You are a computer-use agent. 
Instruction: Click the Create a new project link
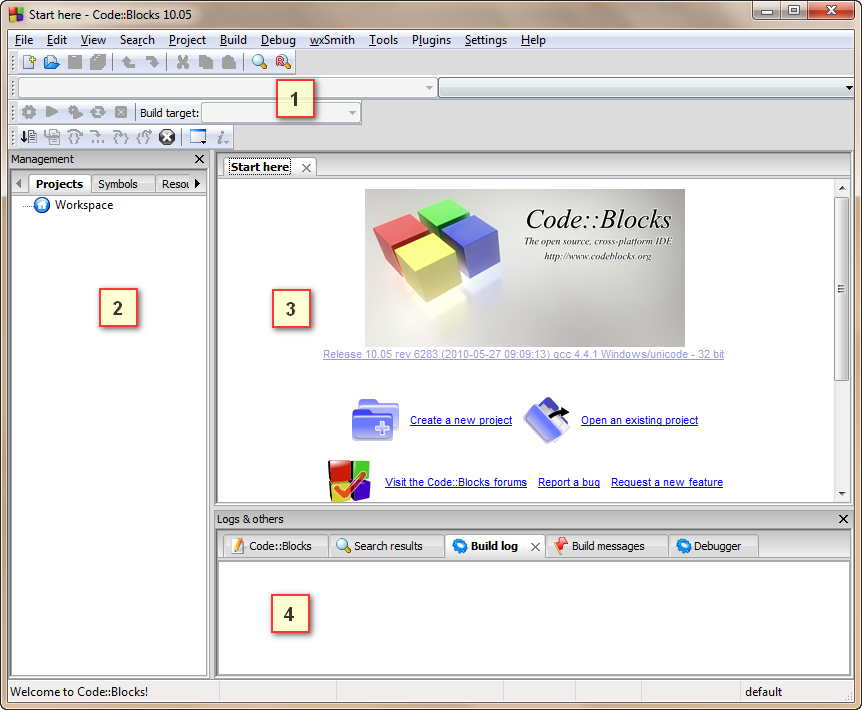point(460,420)
